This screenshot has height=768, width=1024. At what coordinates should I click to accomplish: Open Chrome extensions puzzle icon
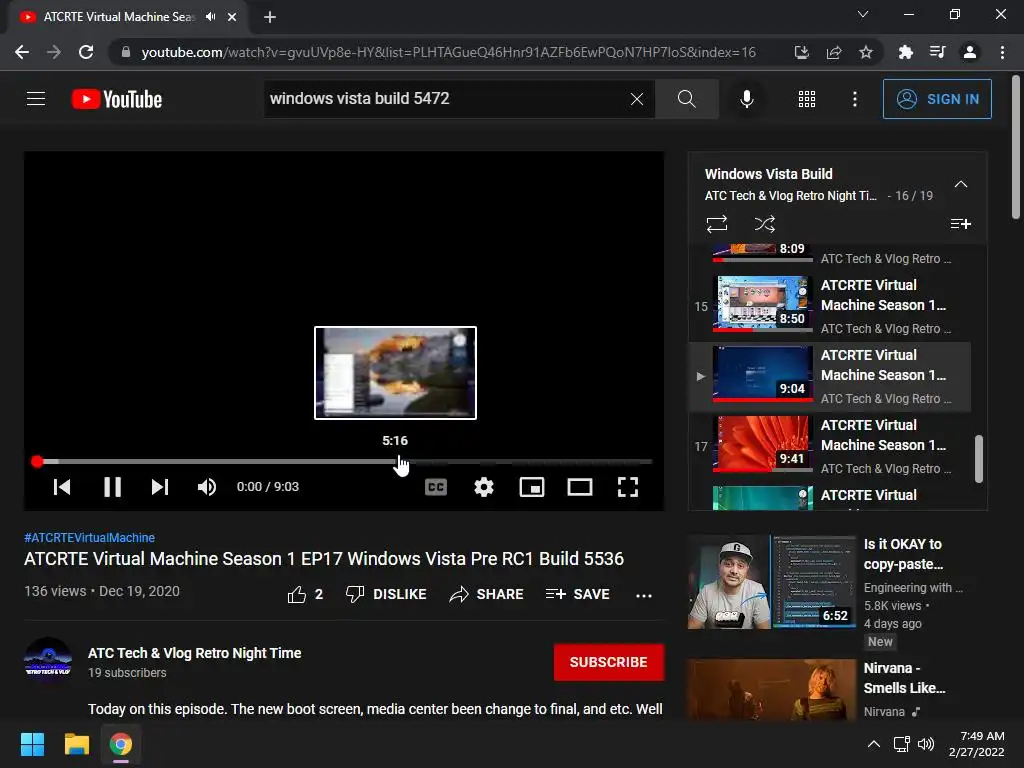point(905,52)
